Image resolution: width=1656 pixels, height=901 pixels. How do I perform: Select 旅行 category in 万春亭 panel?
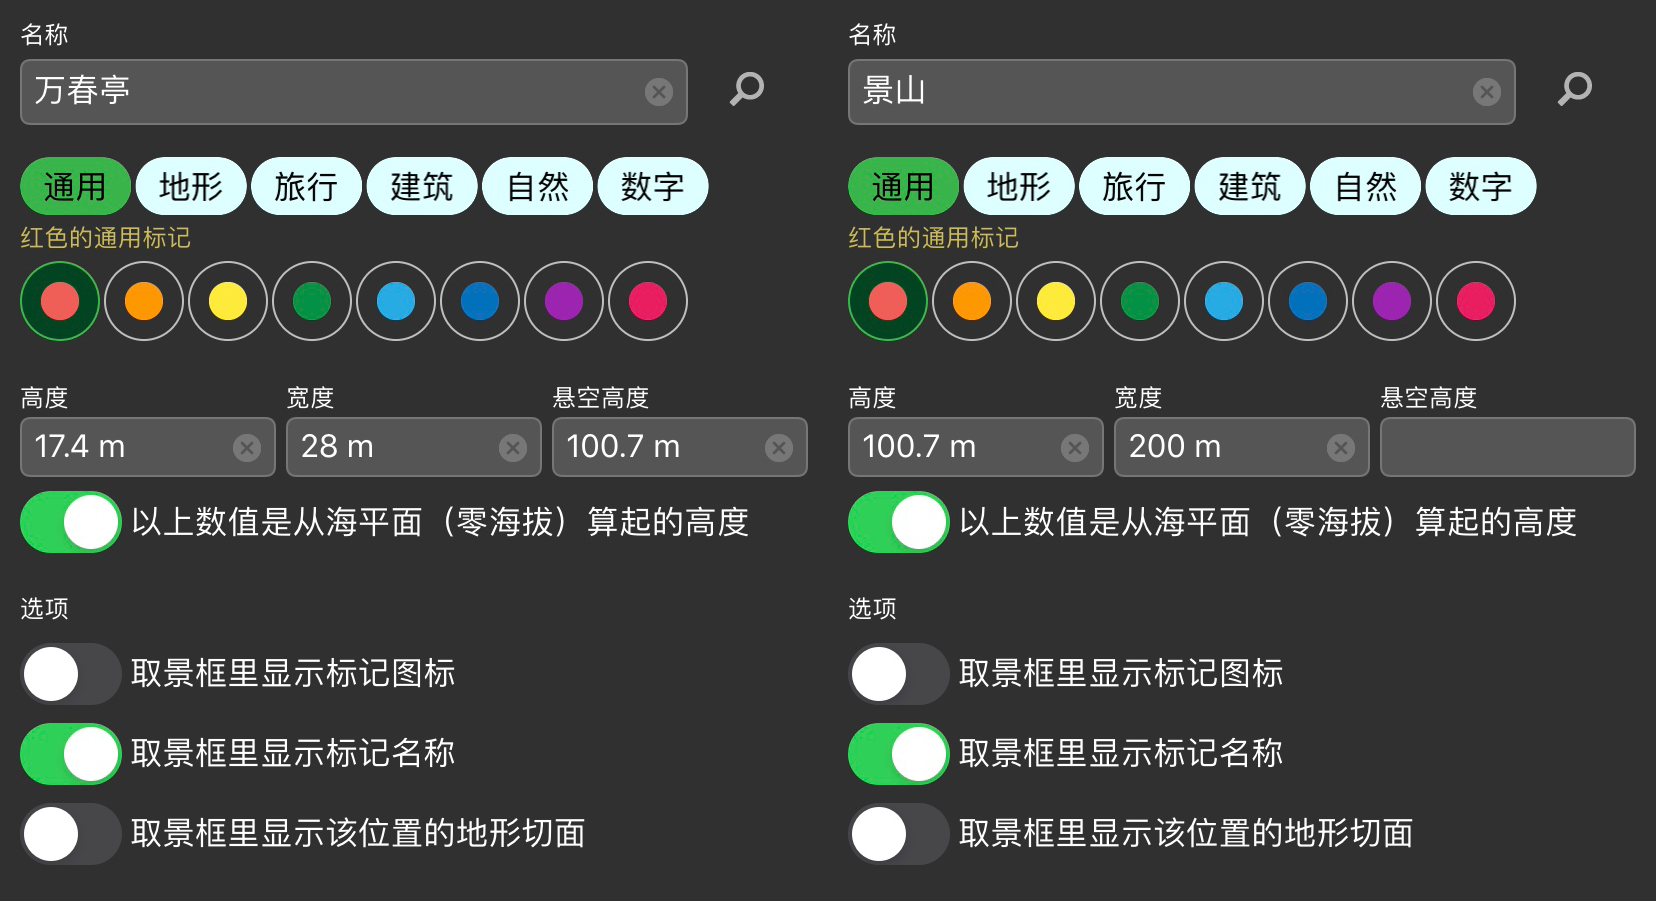[x=306, y=186]
